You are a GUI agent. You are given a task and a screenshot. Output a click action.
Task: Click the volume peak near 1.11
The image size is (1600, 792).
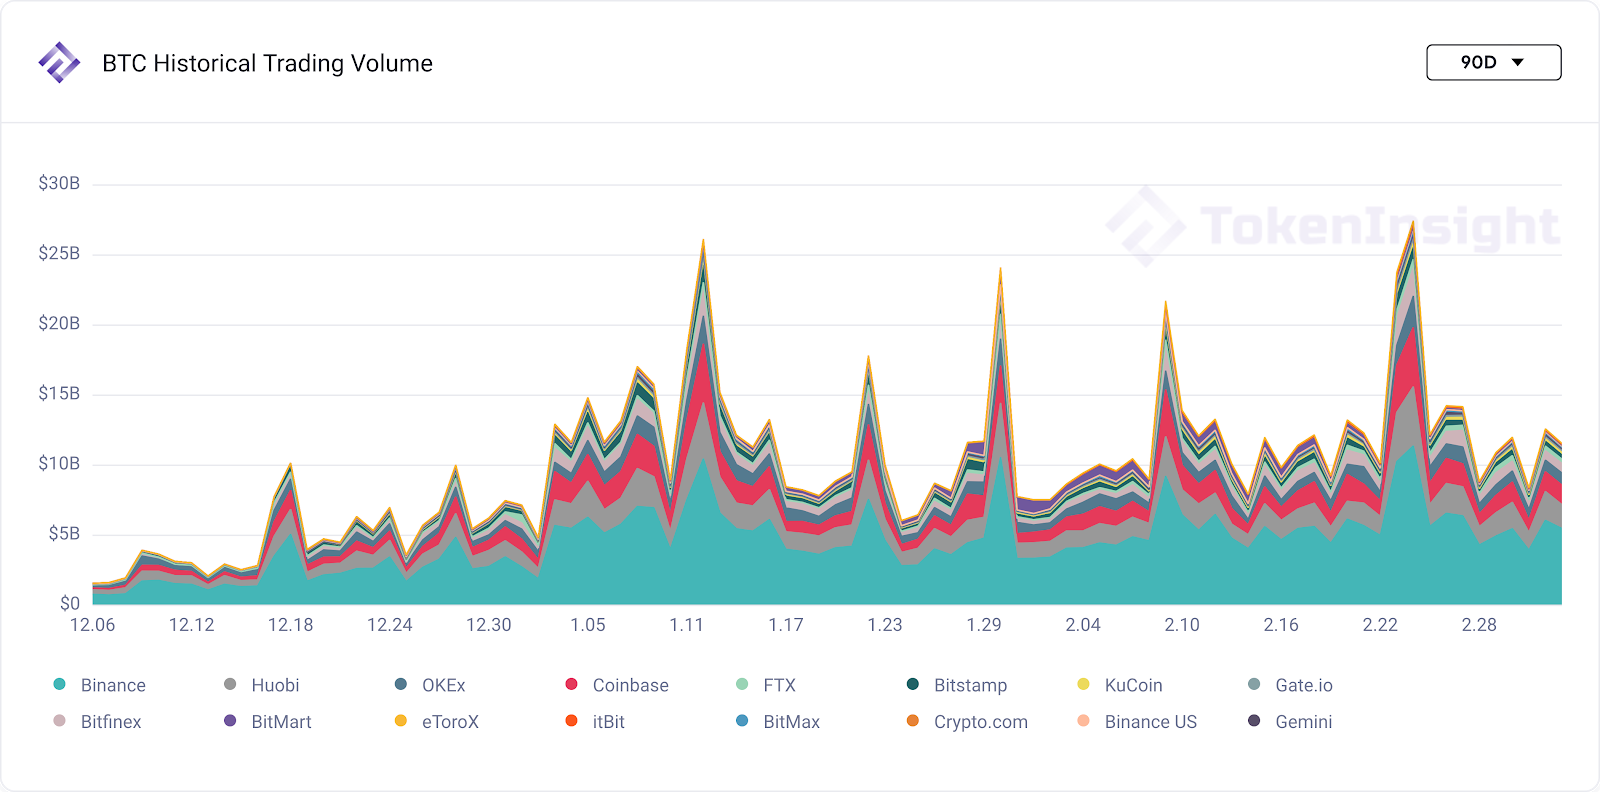(703, 241)
